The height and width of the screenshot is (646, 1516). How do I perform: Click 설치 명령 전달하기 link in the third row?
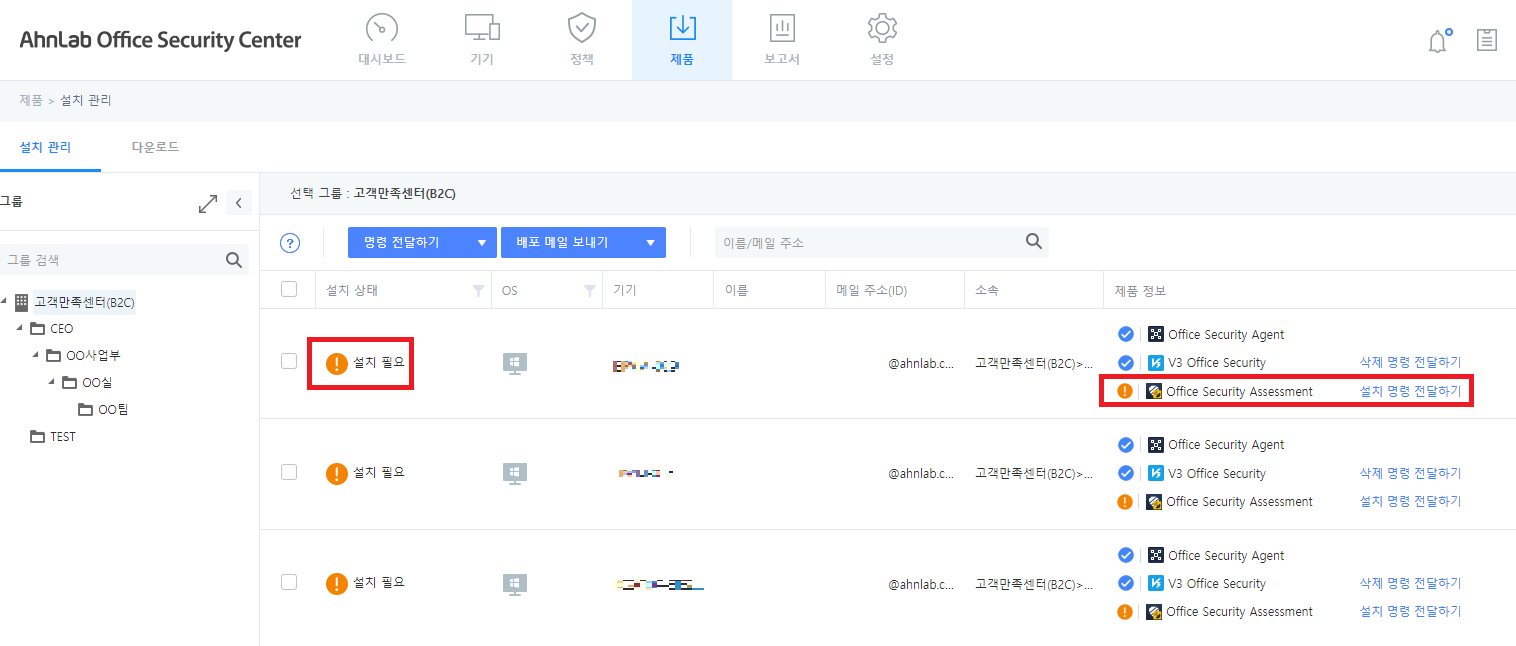1410,611
